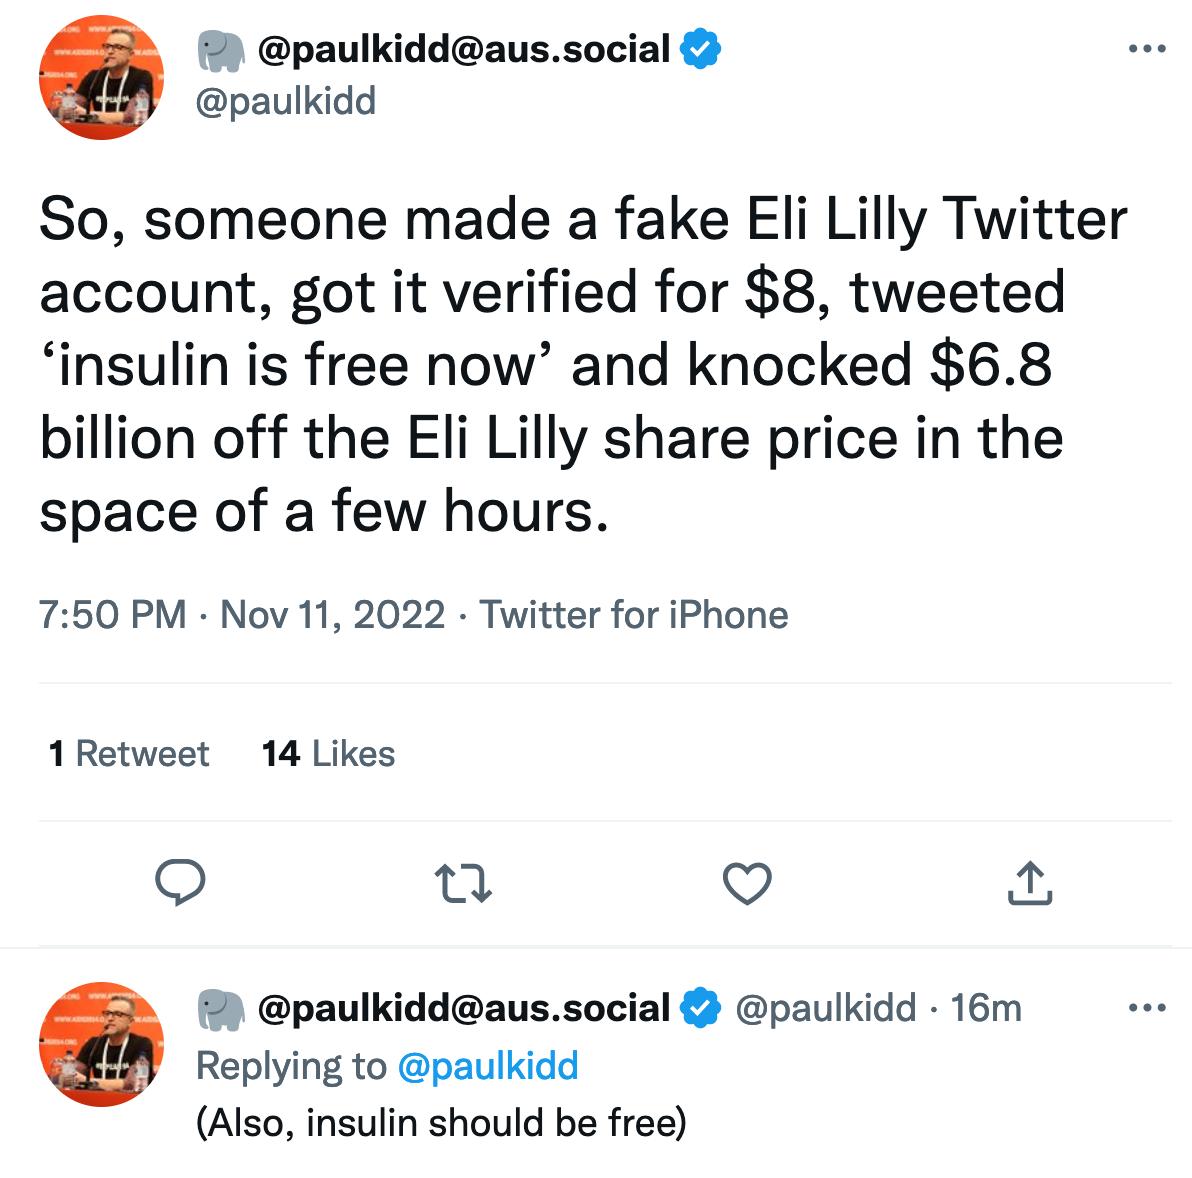The height and width of the screenshot is (1178, 1192).
Task: Open the more options menu on main tweet
Action: click(x=1146, y=48)
